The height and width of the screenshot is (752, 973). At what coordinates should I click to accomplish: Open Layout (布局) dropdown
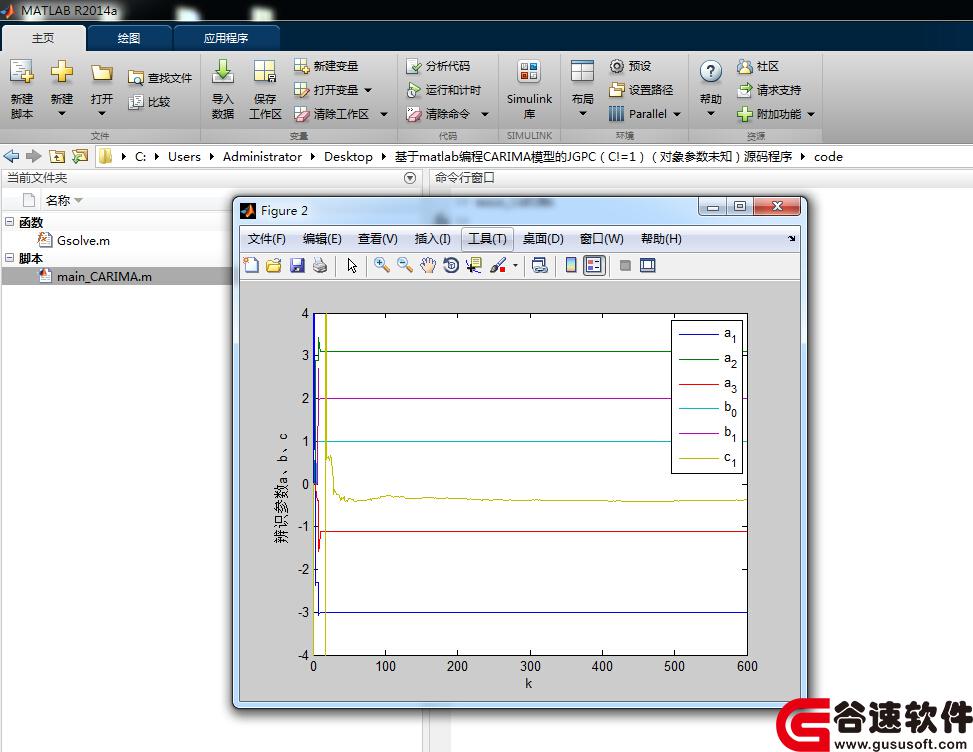pyautogui.click(x=583, y=114)
